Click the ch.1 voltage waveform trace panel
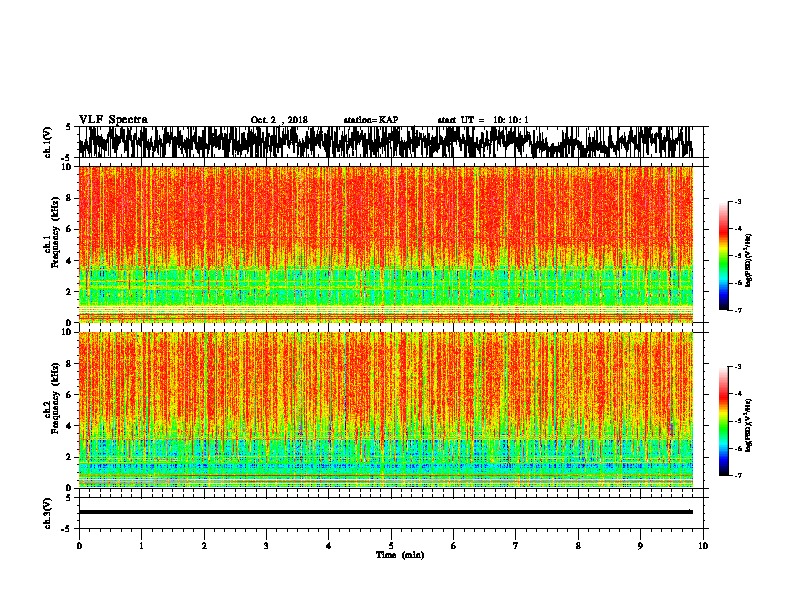The image size is (792, 612). click(x=390, y=142)
